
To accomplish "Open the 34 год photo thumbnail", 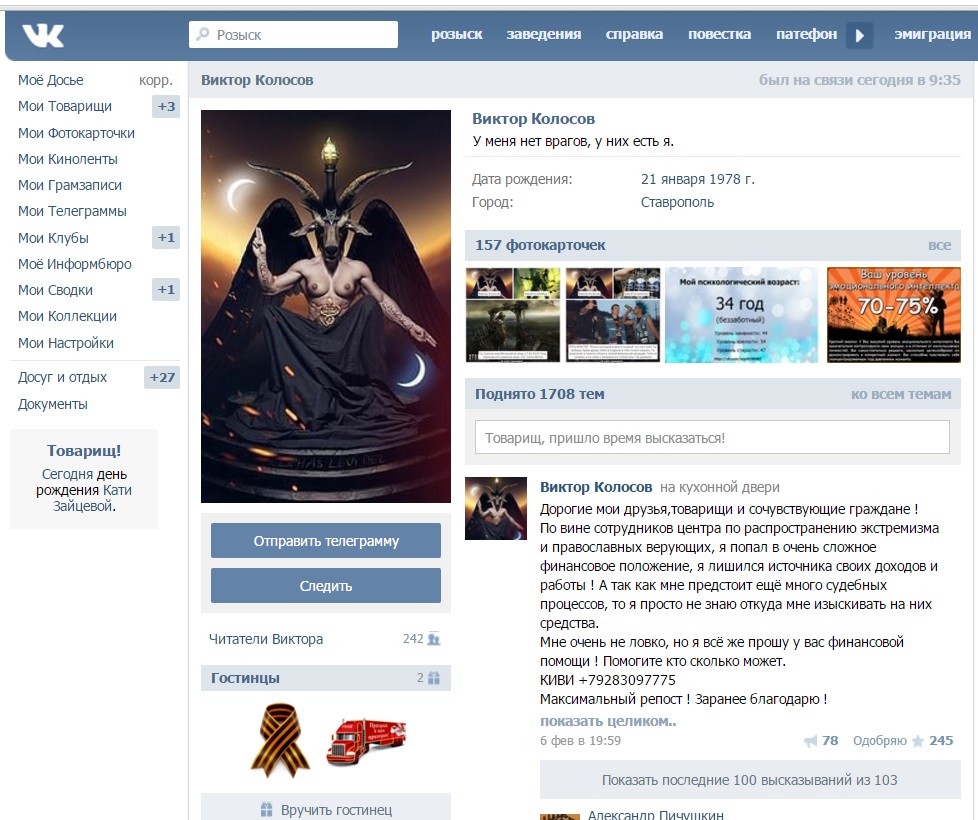I will click(741, 315).
